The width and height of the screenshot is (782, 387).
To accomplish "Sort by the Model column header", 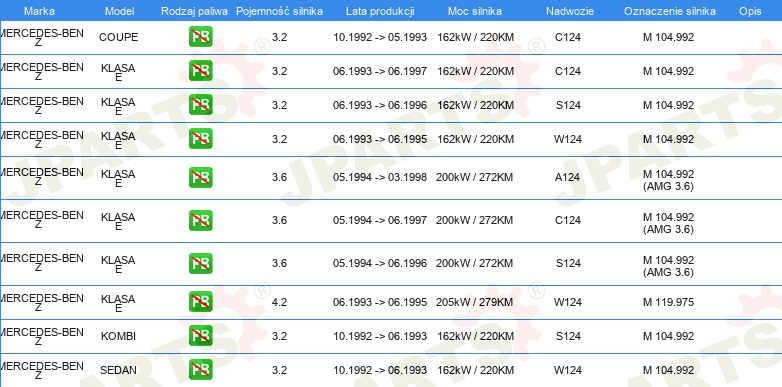I will (119, 11).
